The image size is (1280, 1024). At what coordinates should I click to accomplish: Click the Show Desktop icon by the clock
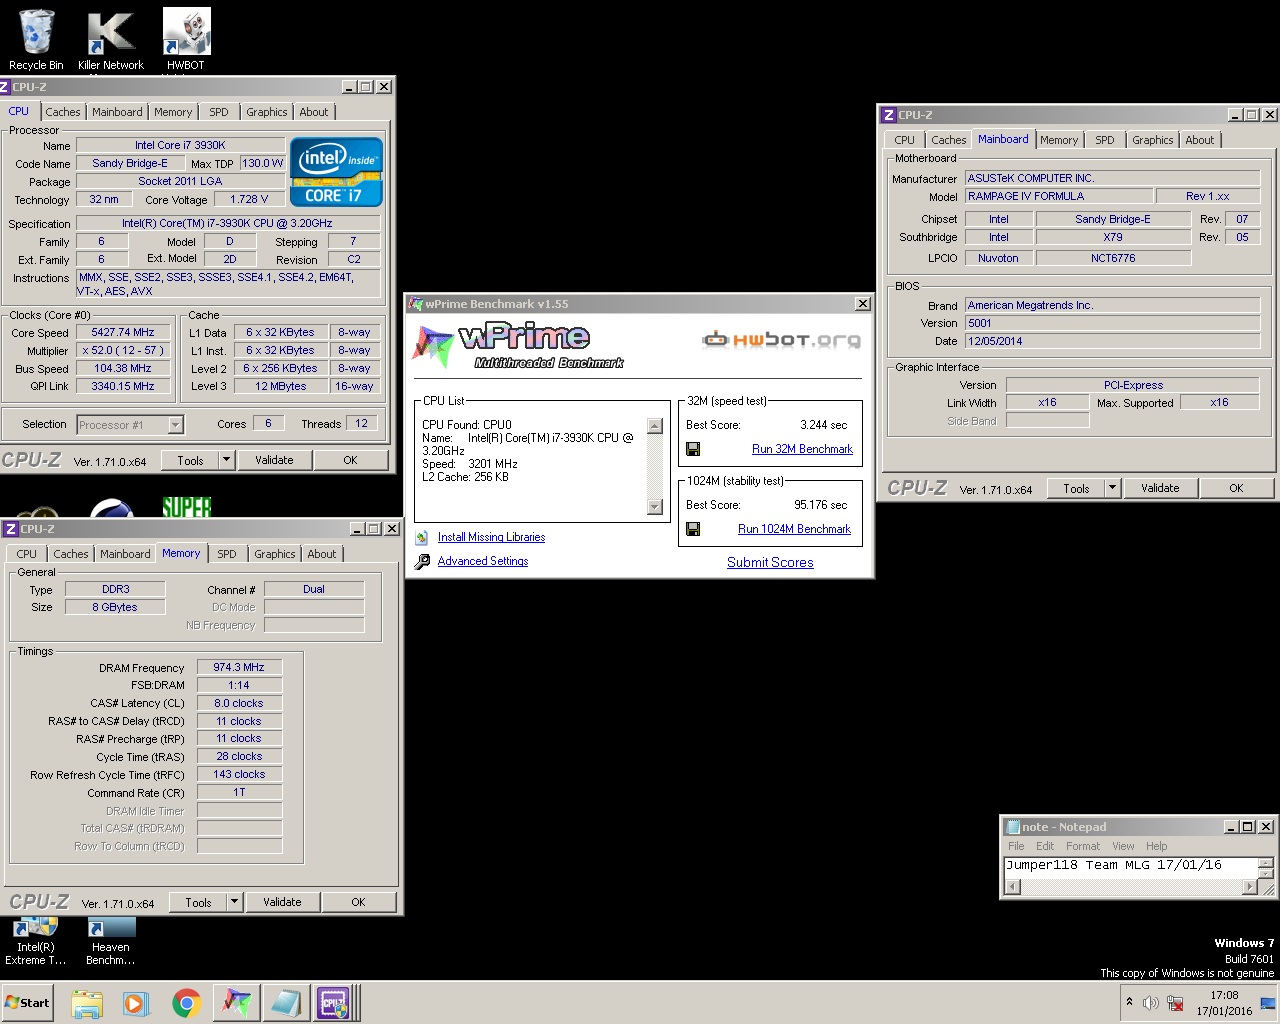(1269, 1003)
